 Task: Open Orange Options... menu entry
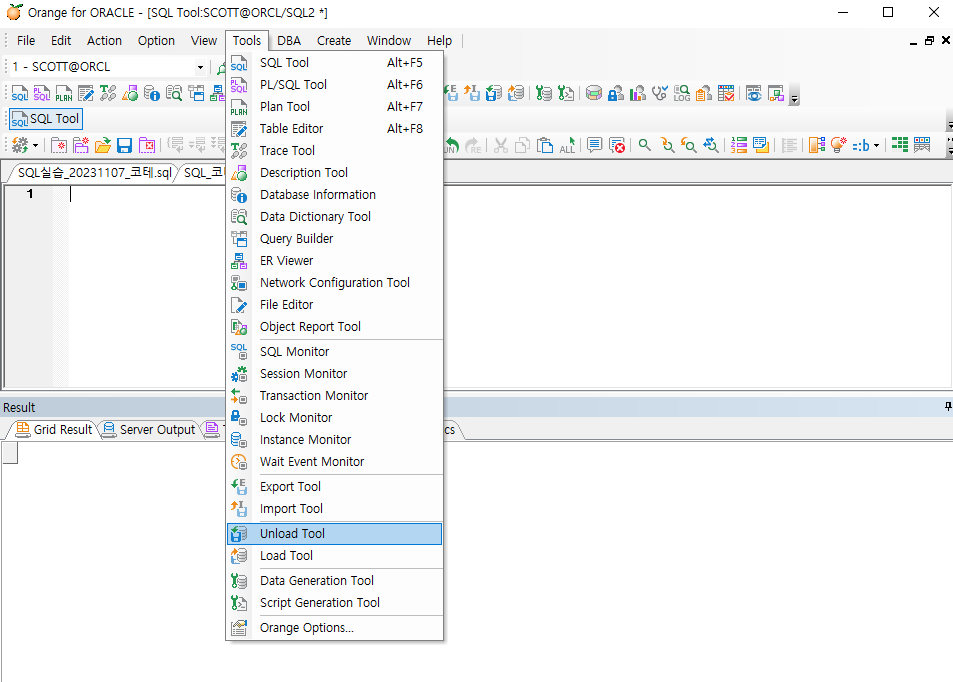tap(334, 628)
